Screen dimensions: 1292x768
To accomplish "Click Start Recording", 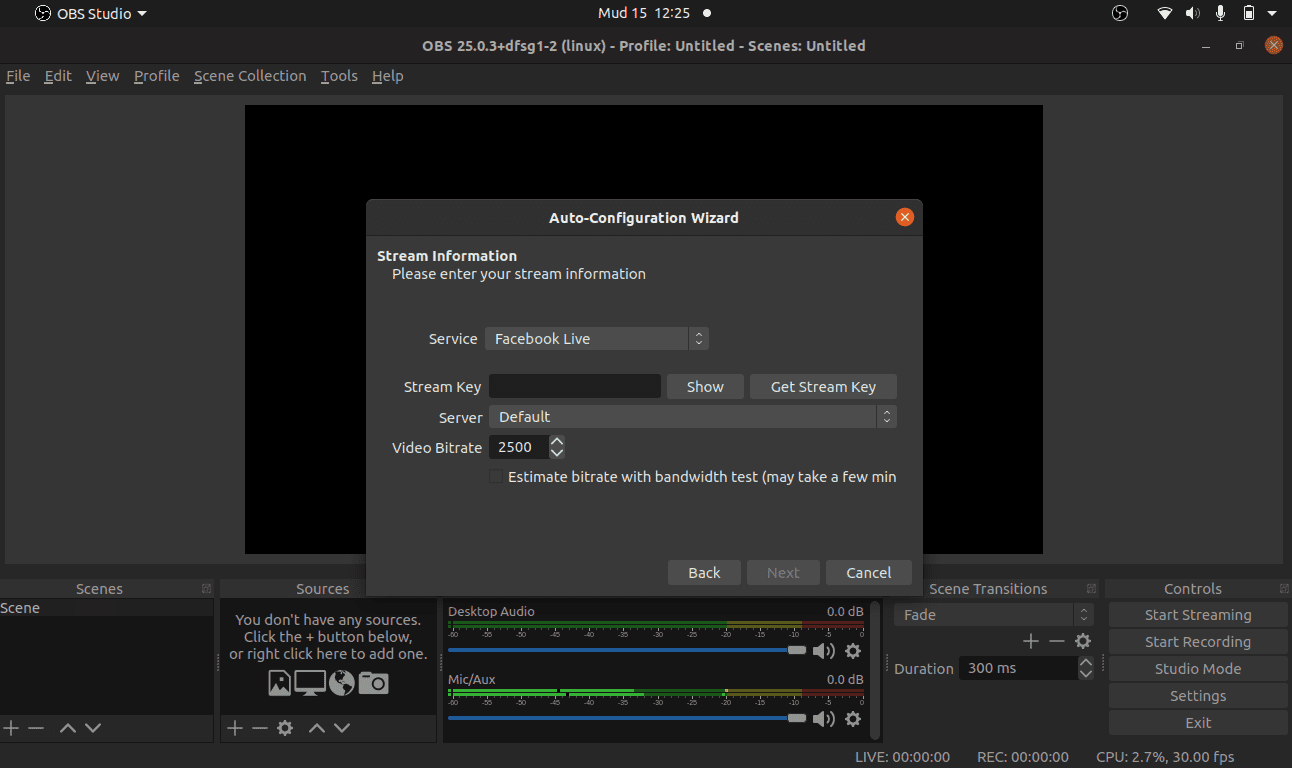I will 1198,642.
